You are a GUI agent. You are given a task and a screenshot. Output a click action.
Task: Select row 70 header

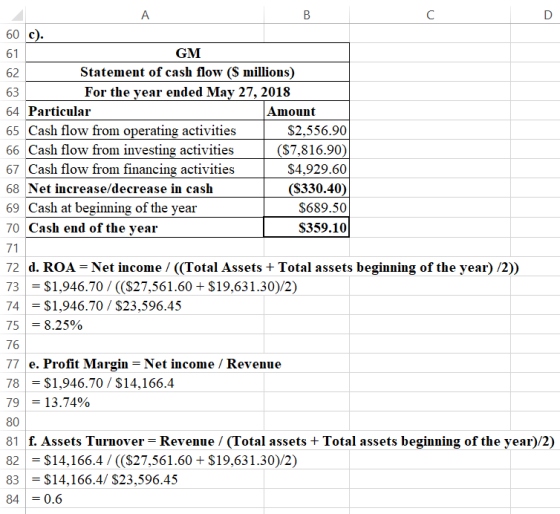pyautogui.click(x=13, y=228)
